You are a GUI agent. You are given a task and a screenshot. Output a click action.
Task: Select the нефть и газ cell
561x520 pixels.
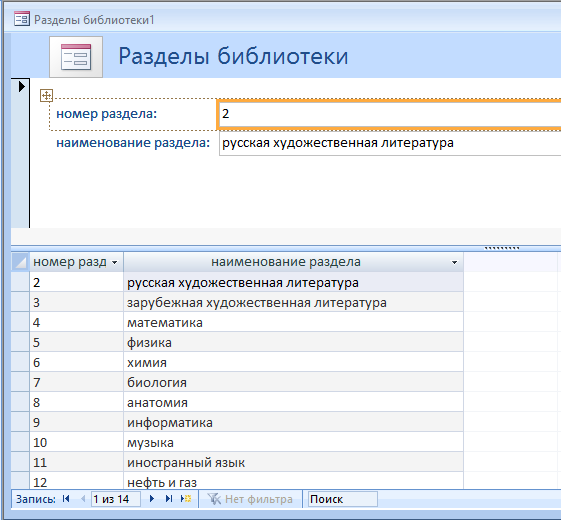293,481
